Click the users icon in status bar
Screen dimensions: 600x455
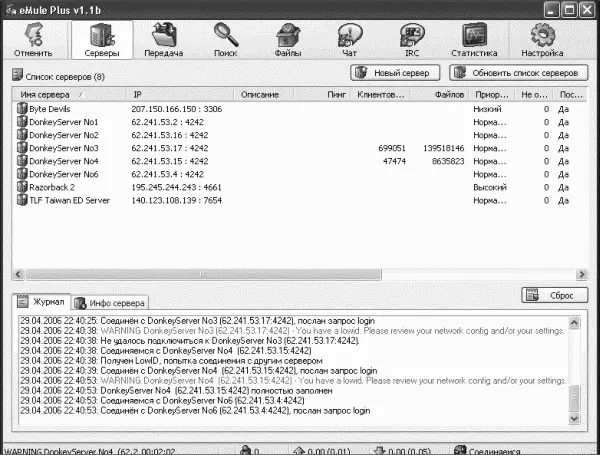tap(245, 451)
